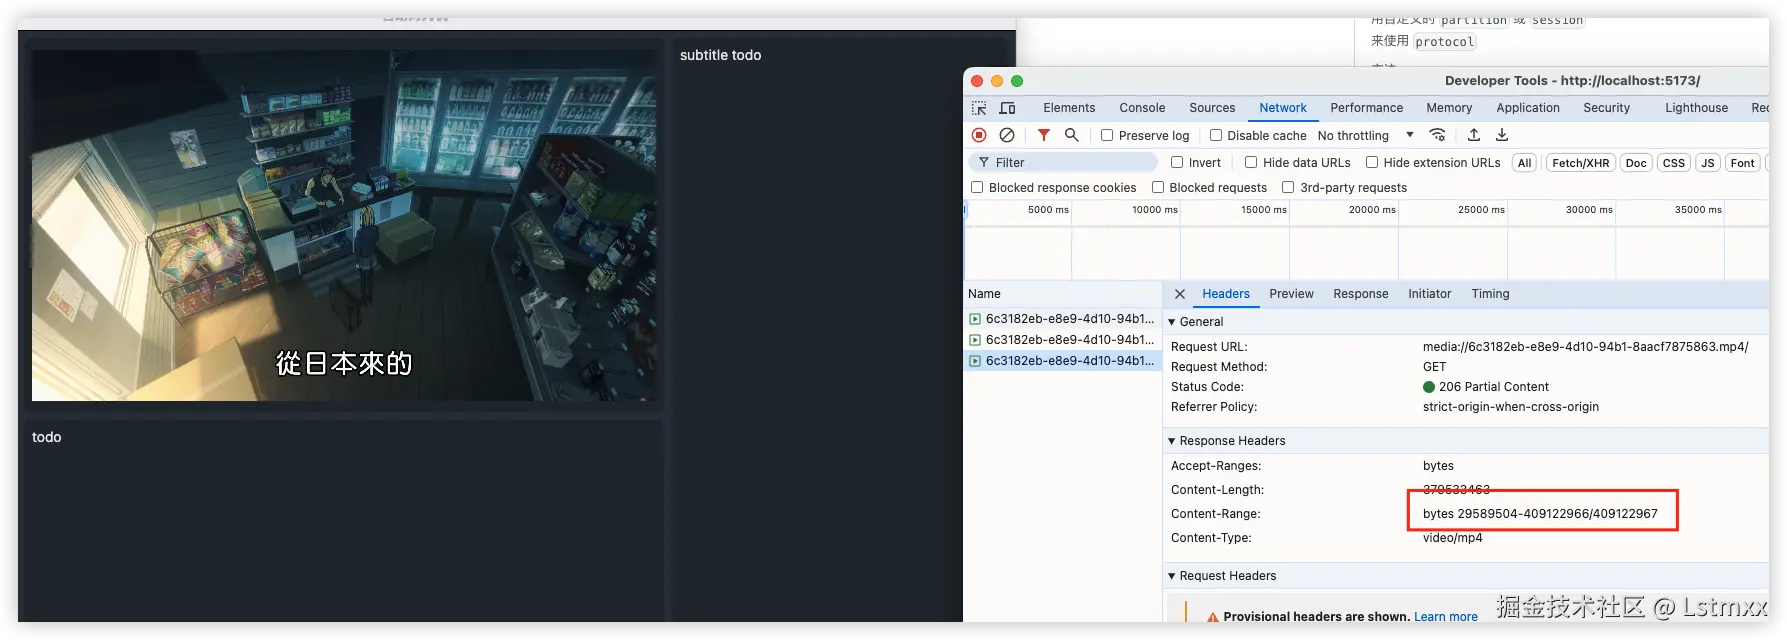Open the Security panel
This screenshot has height=640, width=1787.
click(1606, 108)
